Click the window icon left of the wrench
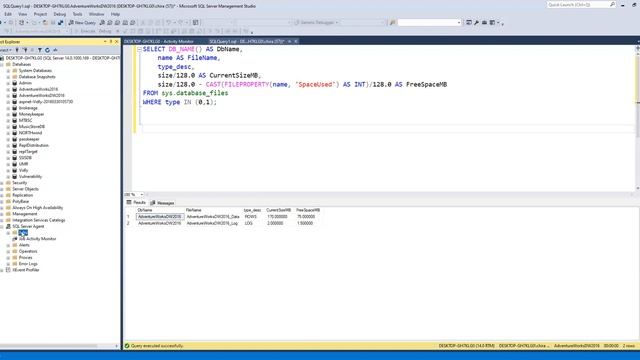 click(469, 22)
